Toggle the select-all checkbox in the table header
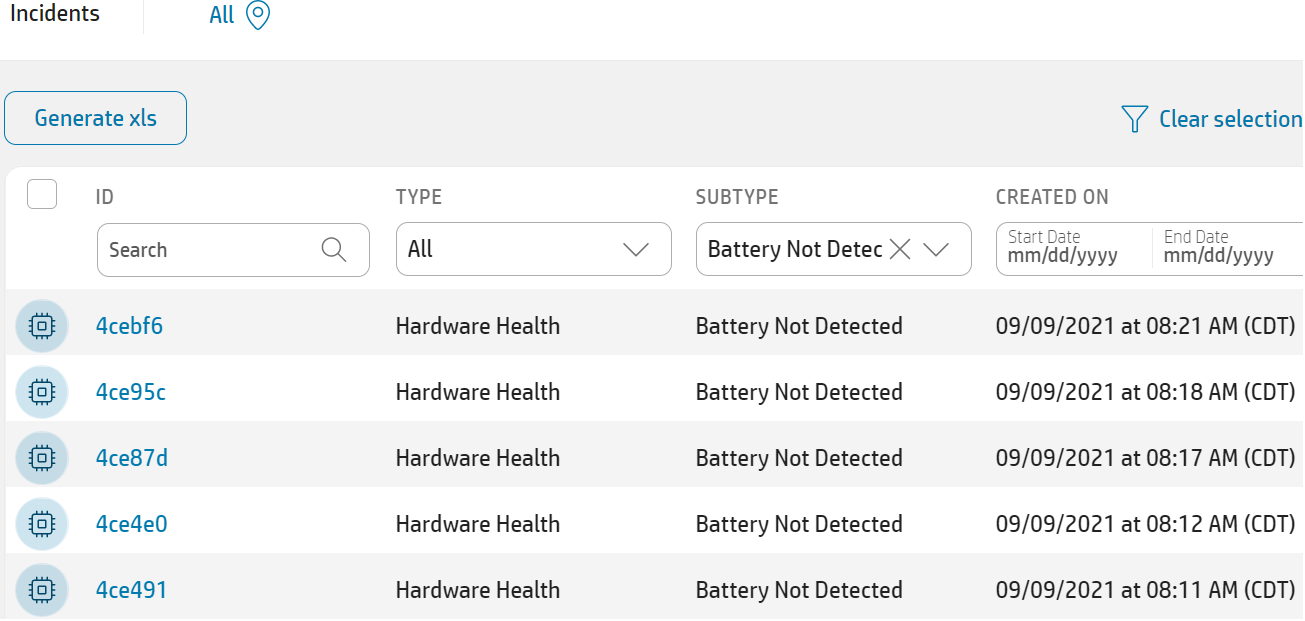 pyautogui.click(x=41, y=193)
